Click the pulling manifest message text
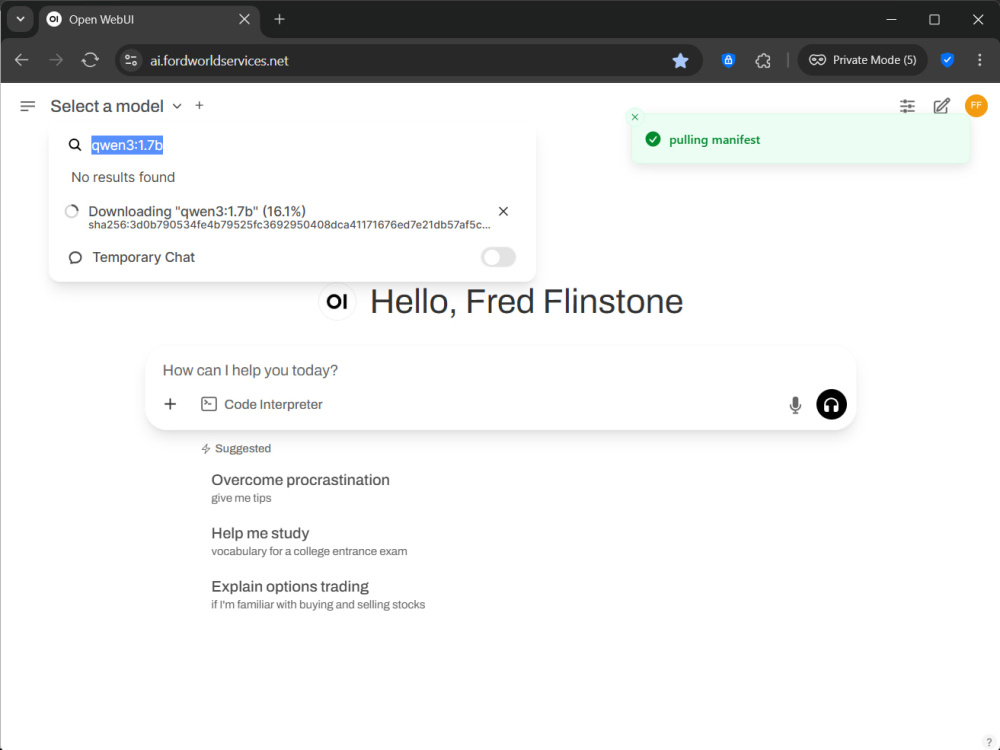1000x750 pixels. (714, 140)
